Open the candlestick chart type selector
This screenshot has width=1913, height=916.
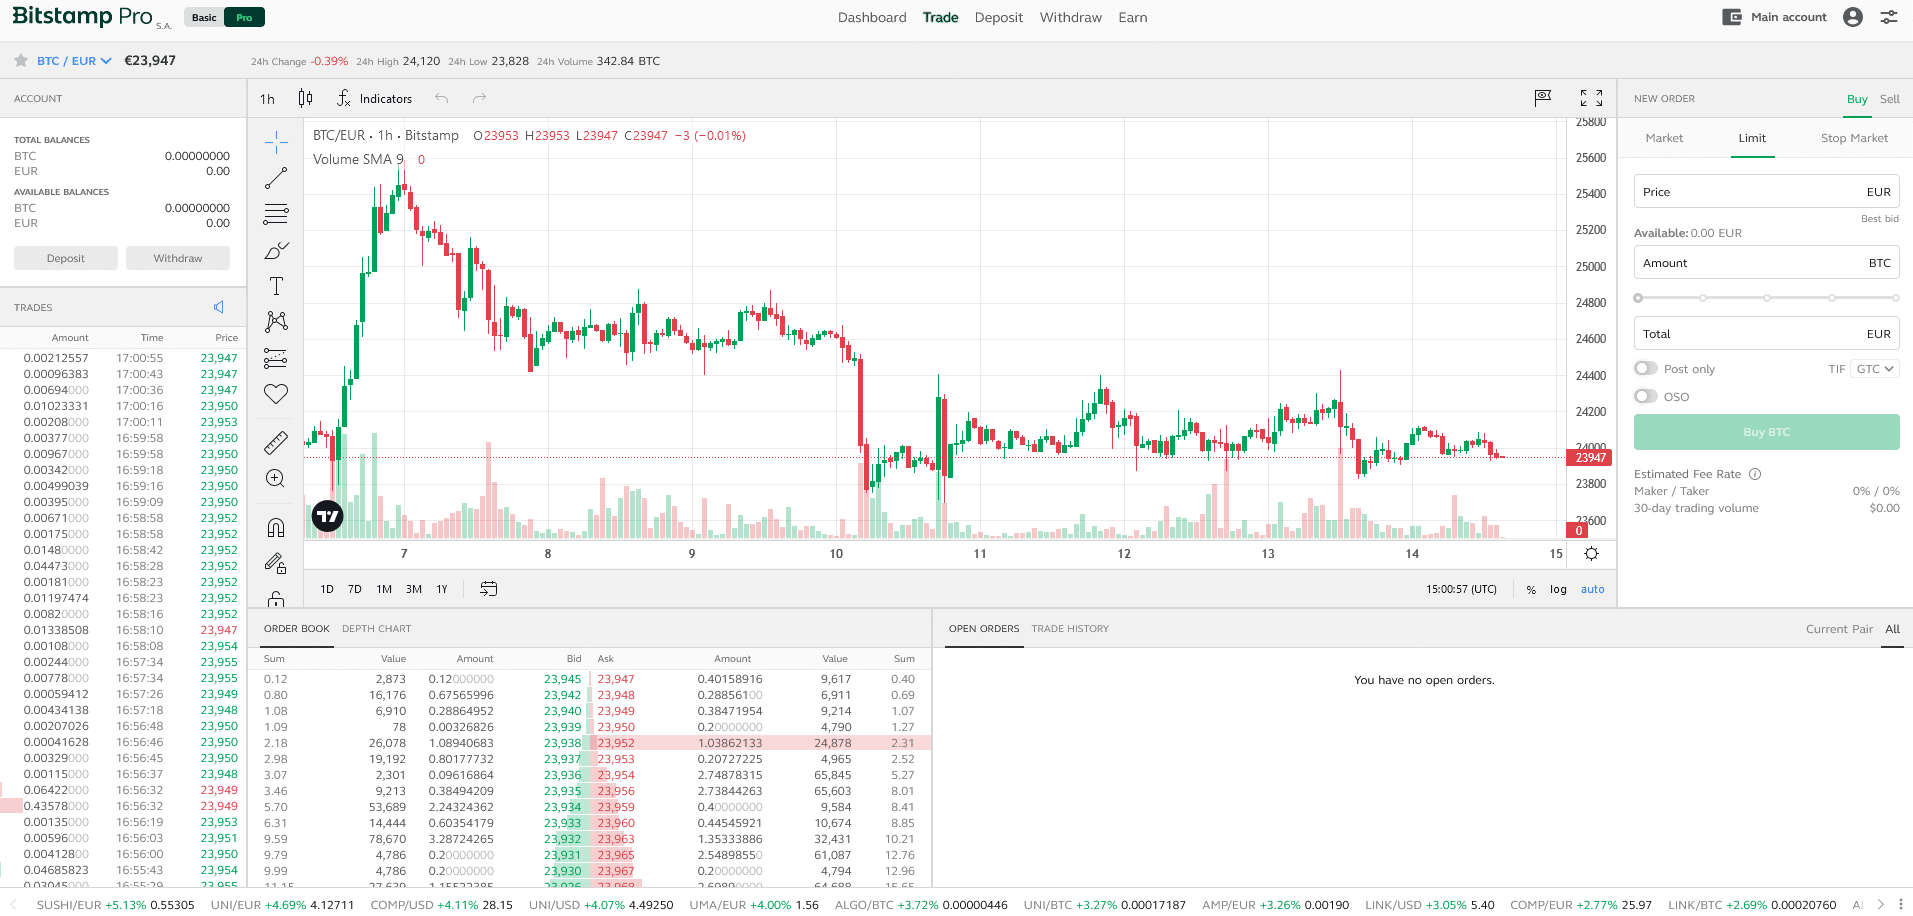[305, 98]
